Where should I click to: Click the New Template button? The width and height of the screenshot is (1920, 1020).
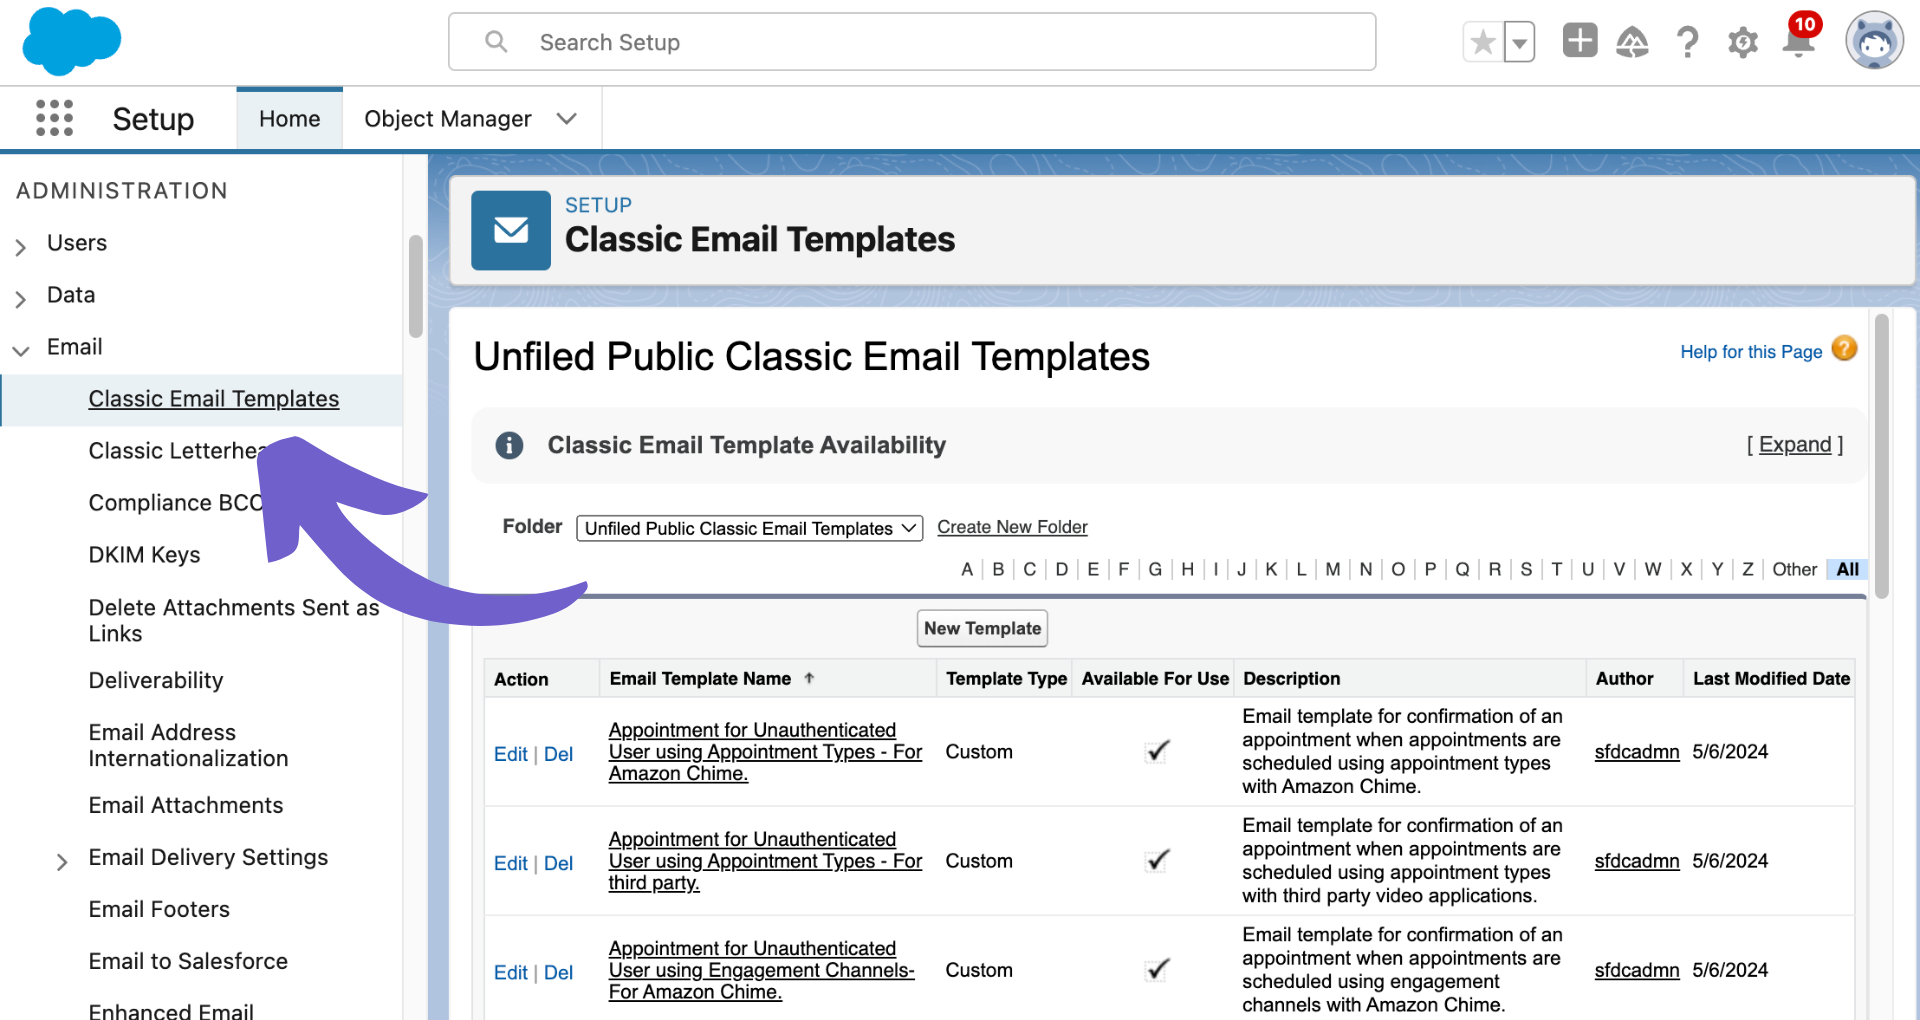click(x=981, y=628)
